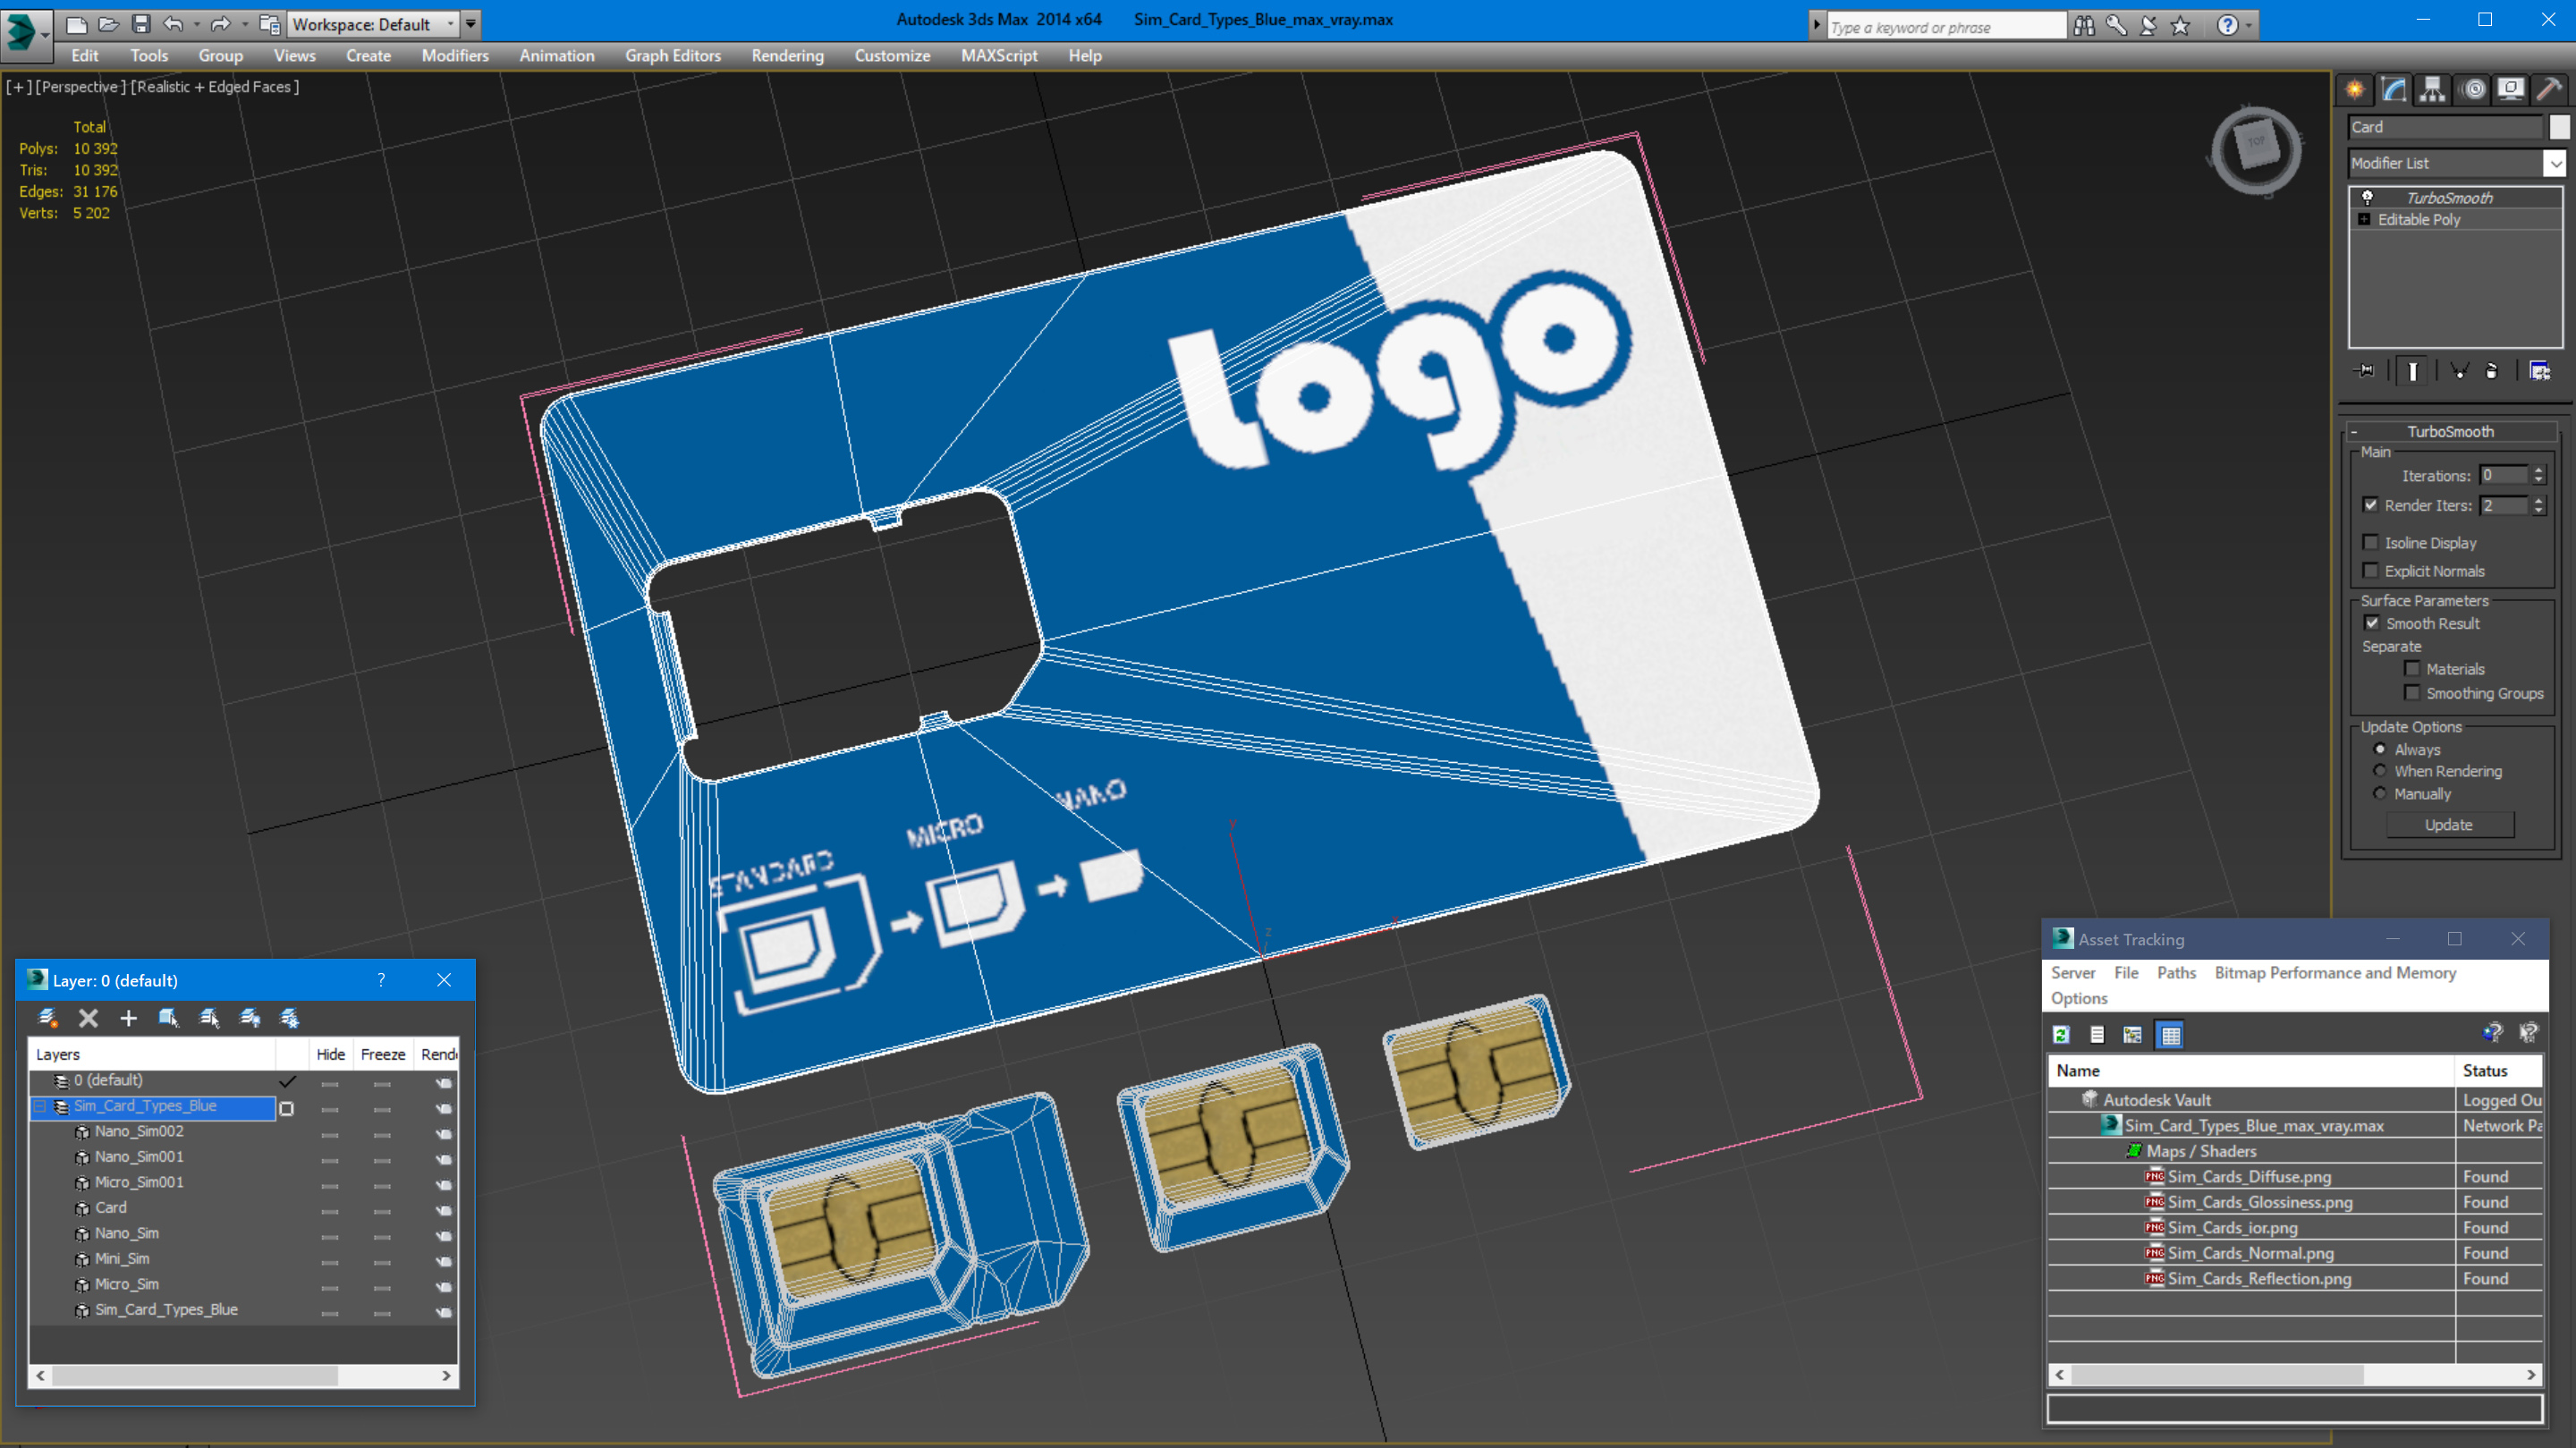Click the Render Iters spinner arrows
The width and height of the screenshot is (2576, 1448).
click(2538, 505)
